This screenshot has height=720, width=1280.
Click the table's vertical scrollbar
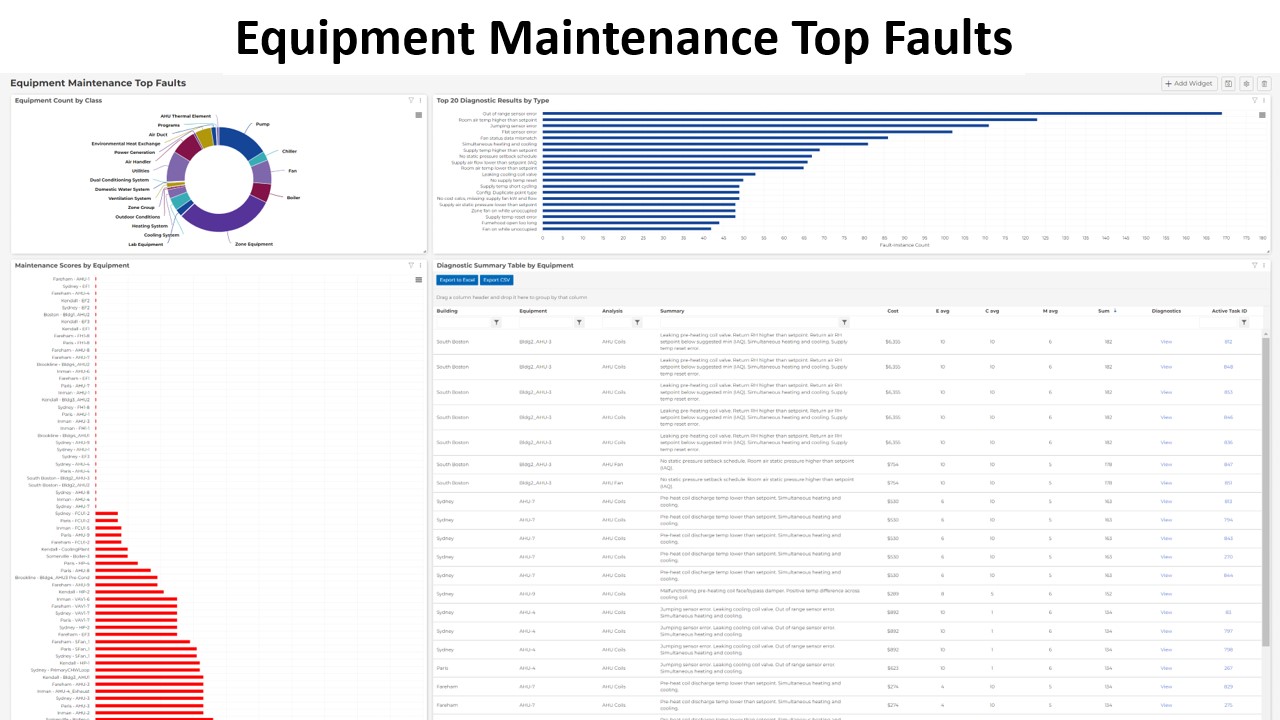(x=1265, y=492)
